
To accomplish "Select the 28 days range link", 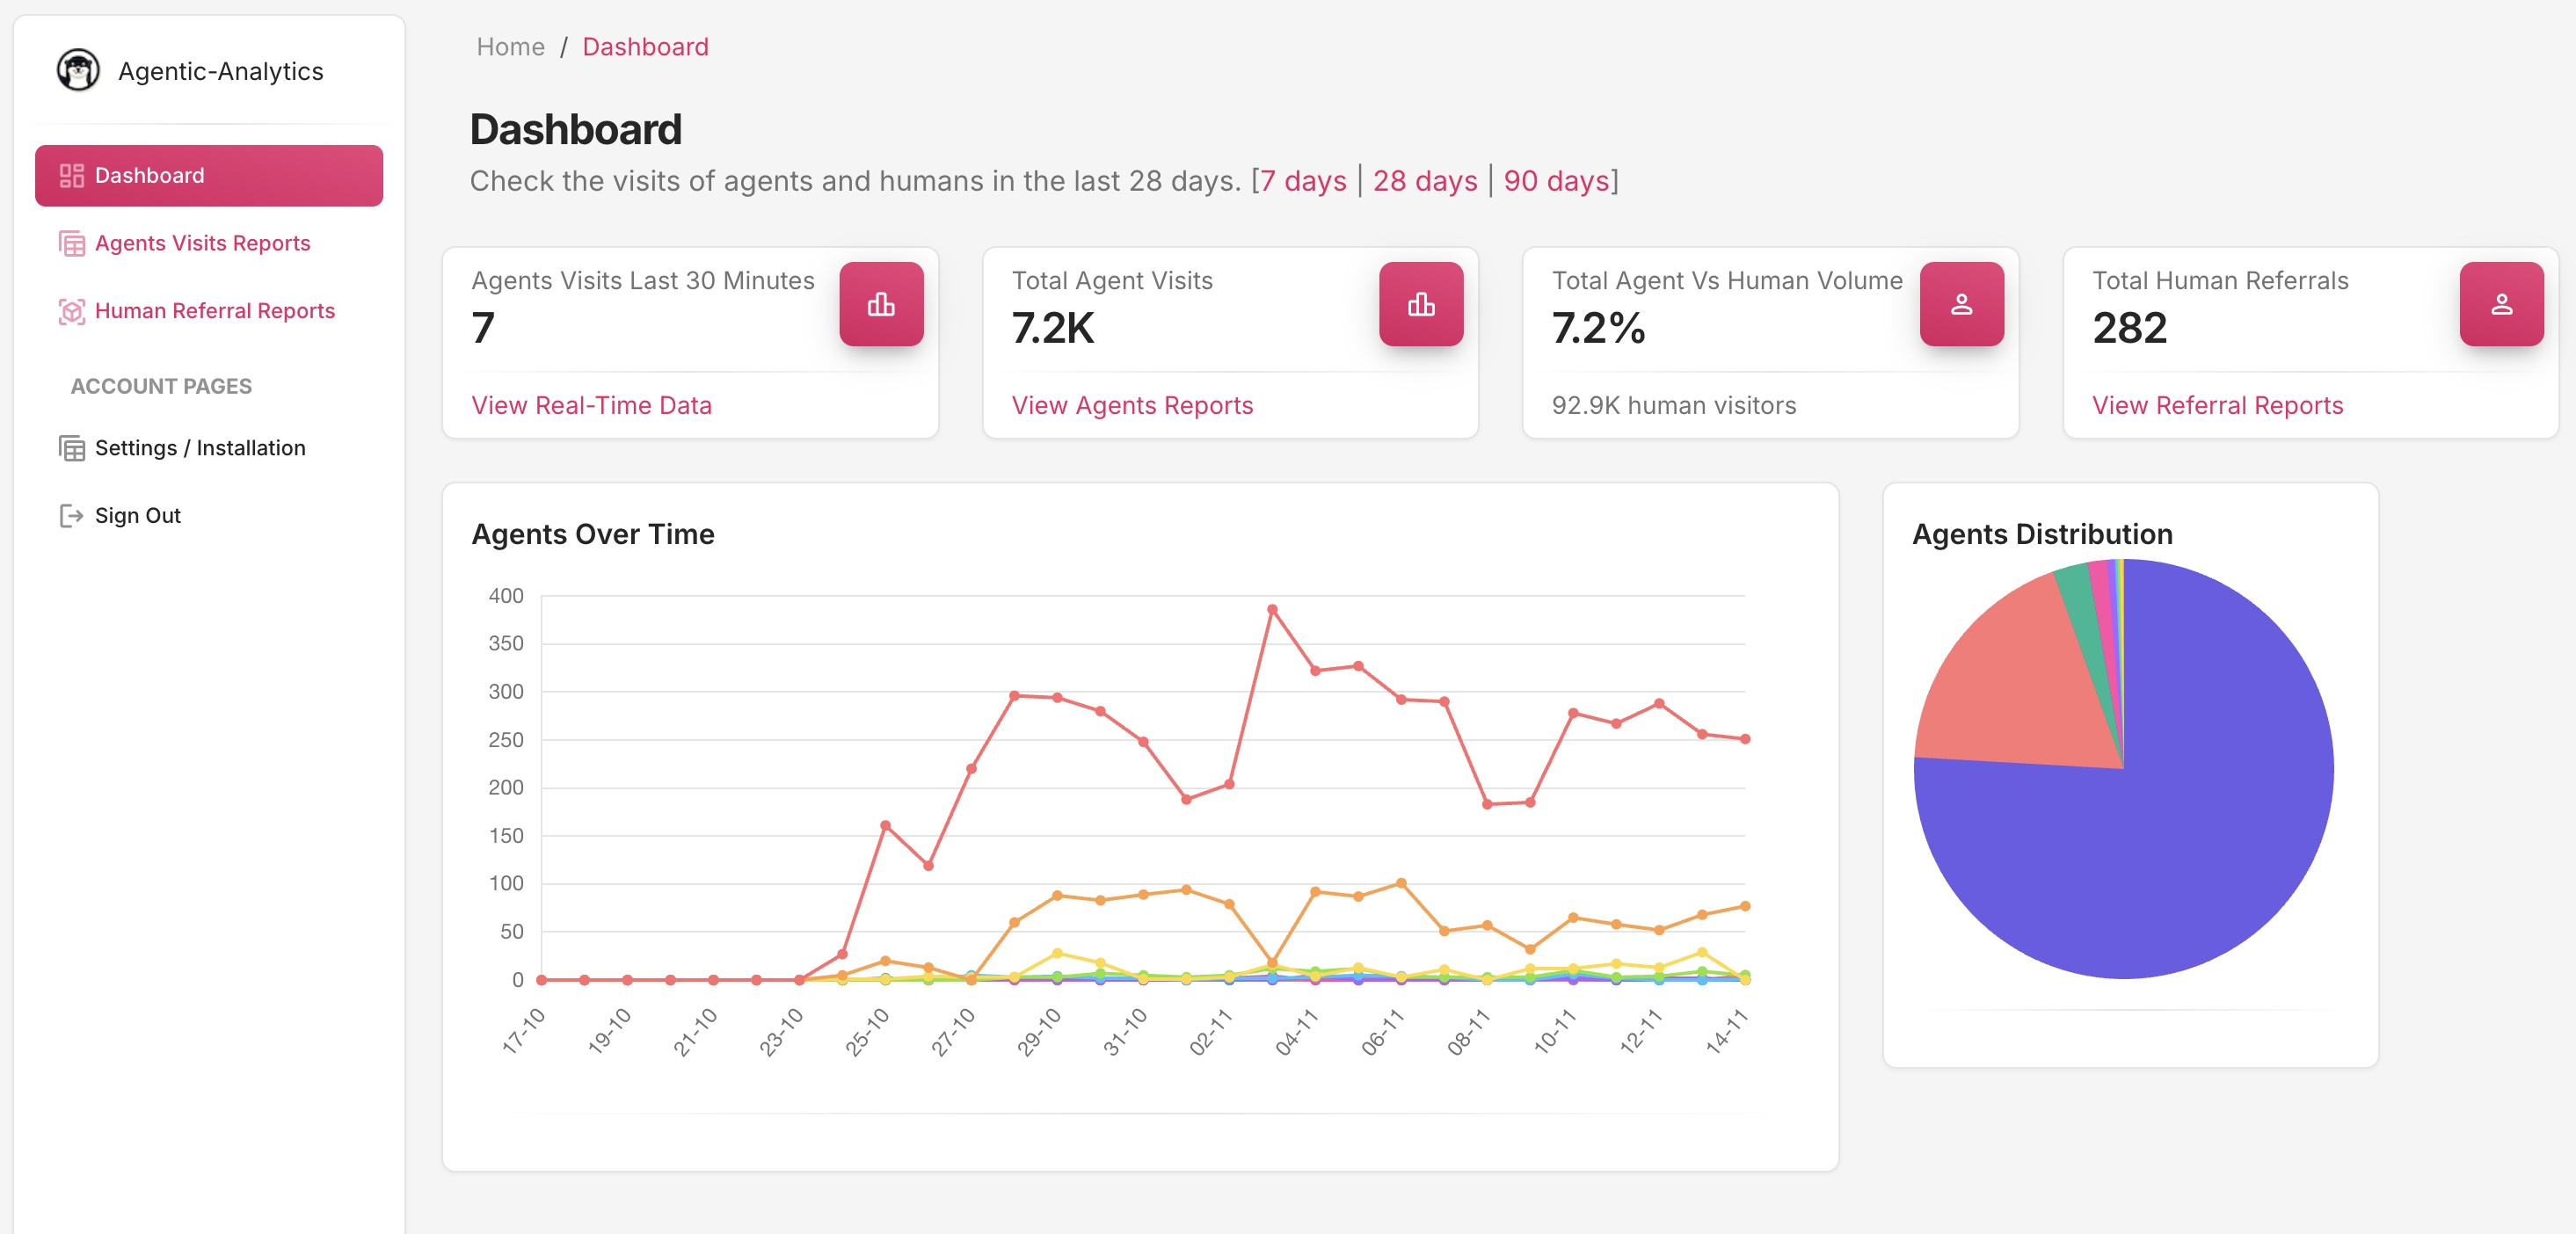I will [1424, 181].
